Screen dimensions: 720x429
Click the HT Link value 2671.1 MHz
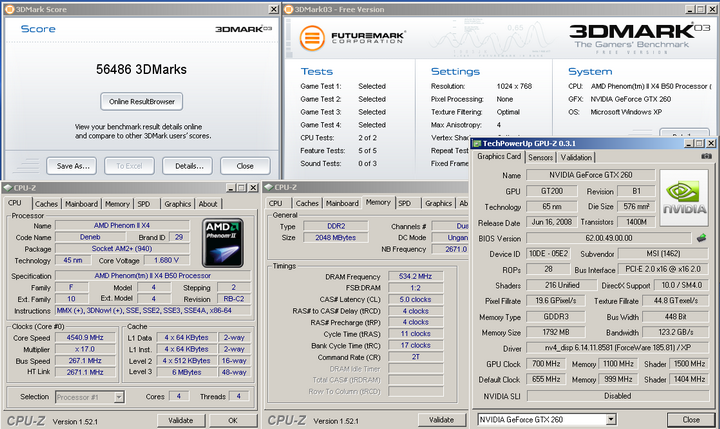(85, 372)
